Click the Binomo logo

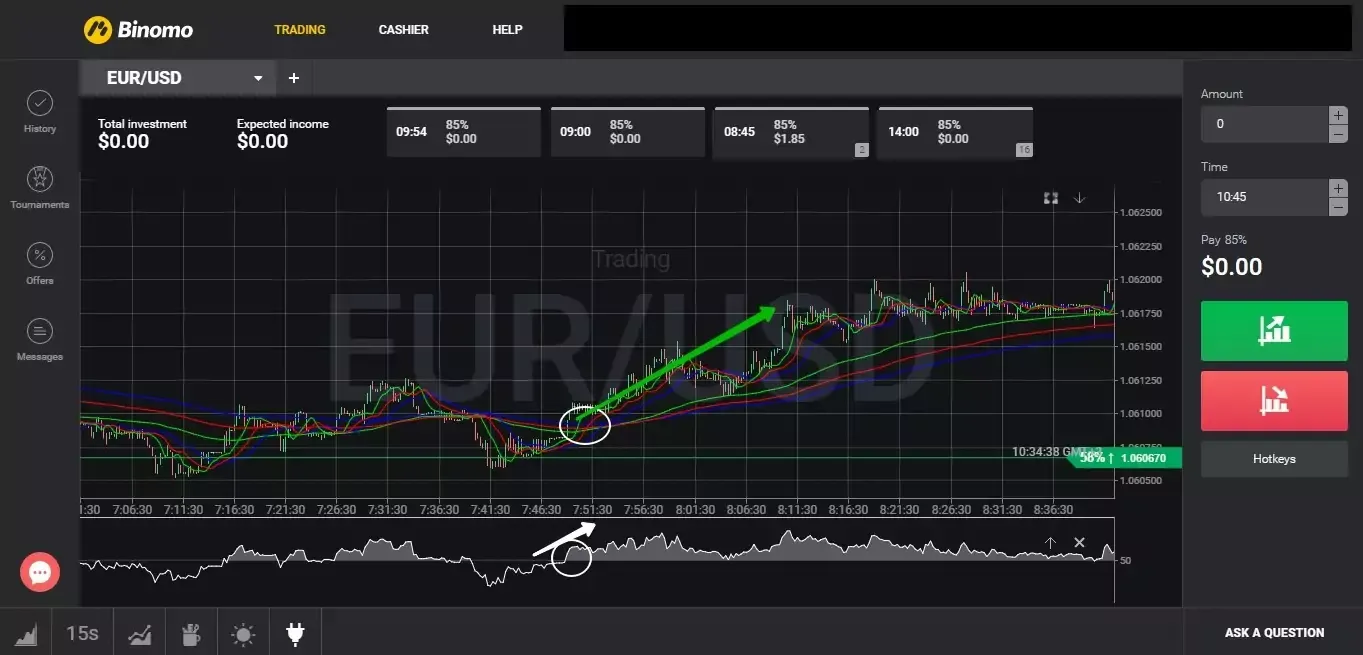pyautogui.click(x=138, y=29)
